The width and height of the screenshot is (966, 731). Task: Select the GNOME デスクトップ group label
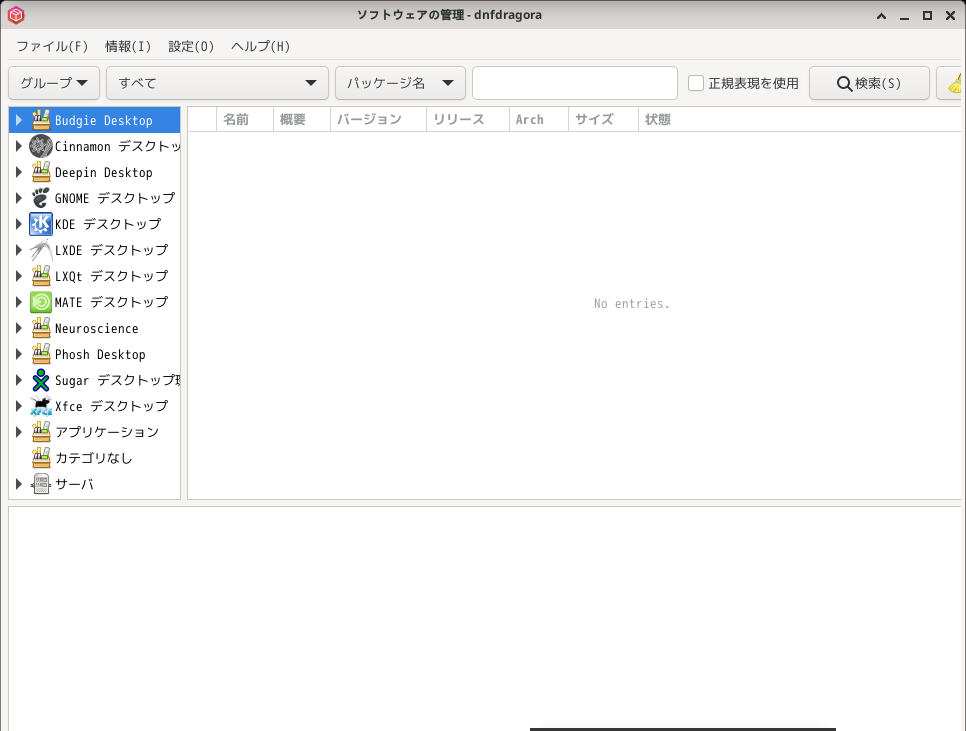[x=115, y=198]
